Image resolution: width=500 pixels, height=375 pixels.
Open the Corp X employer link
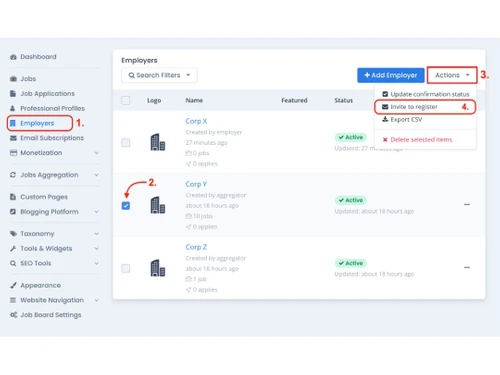click(196, 121)
